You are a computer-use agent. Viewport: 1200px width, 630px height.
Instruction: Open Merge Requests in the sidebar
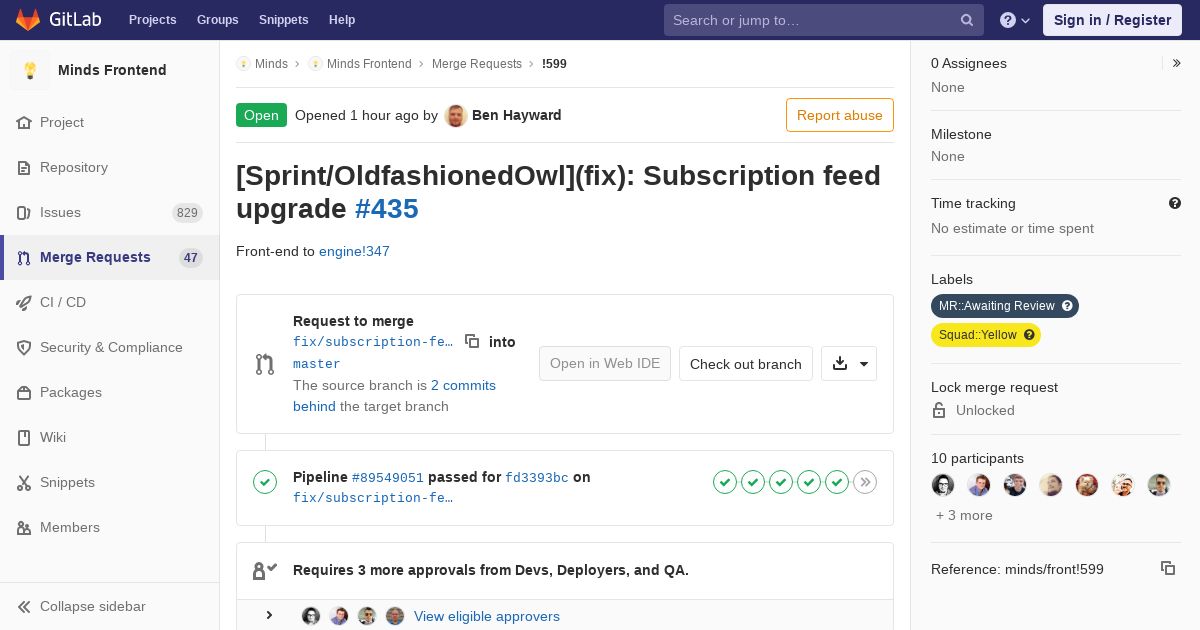click(x=110, y=257)
